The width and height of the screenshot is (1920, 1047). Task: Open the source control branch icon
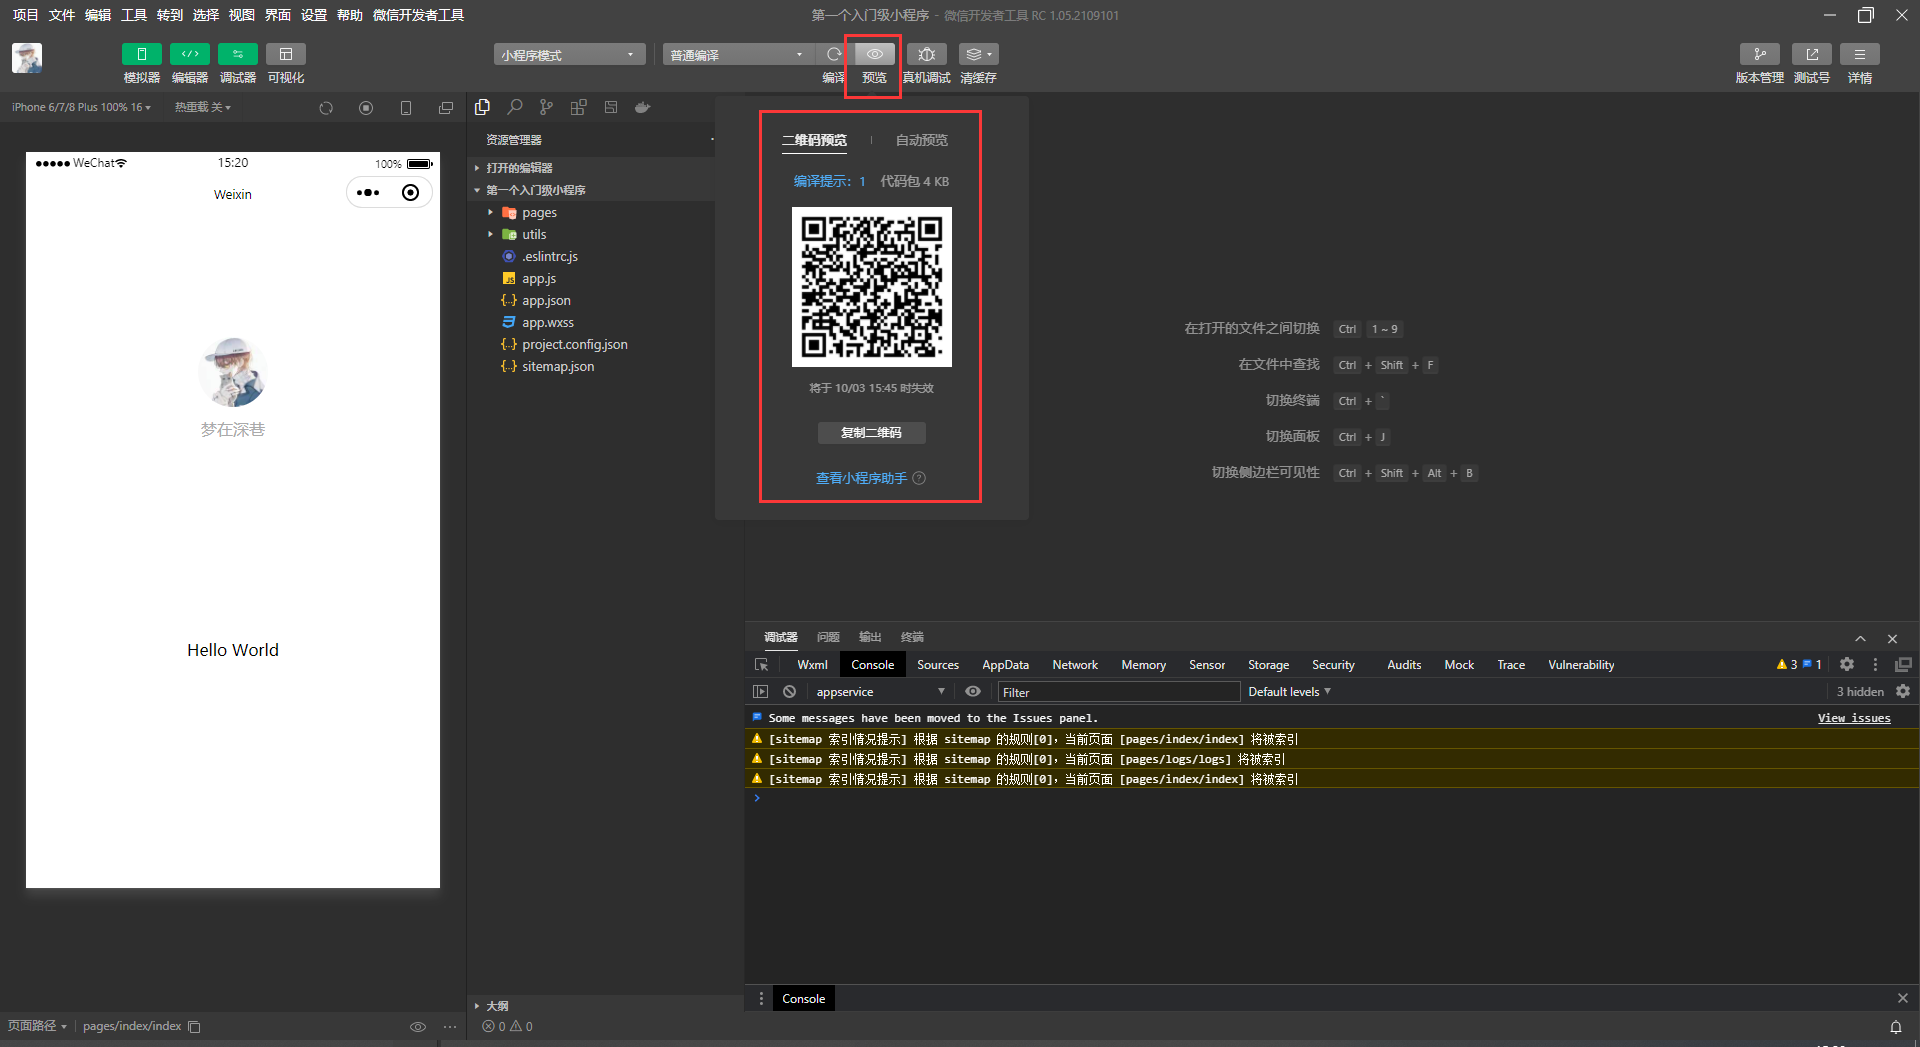click(x=546, y=107)
